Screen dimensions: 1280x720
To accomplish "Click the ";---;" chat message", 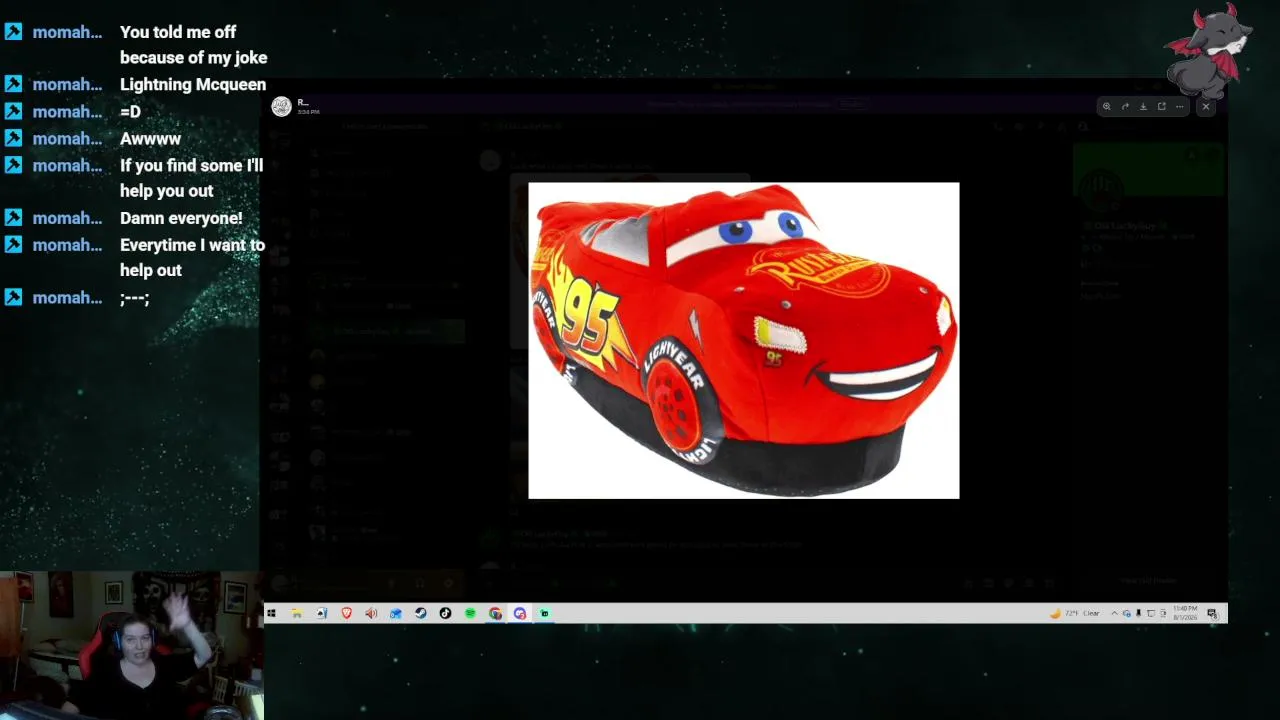I will (x=135, y=298).
